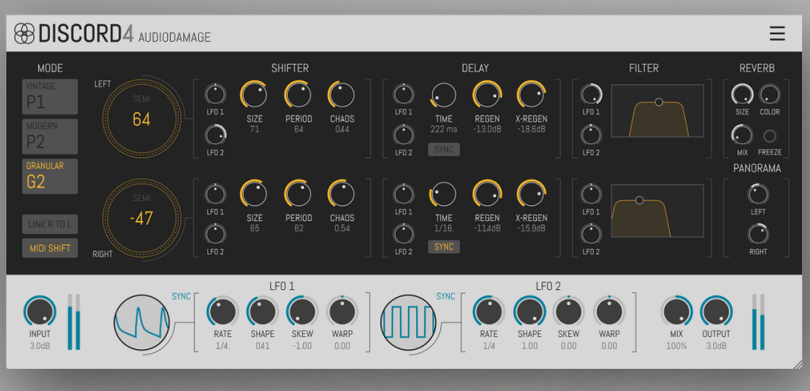
Task: Enable SYNC for the left delay
Action: pos(444,149)
